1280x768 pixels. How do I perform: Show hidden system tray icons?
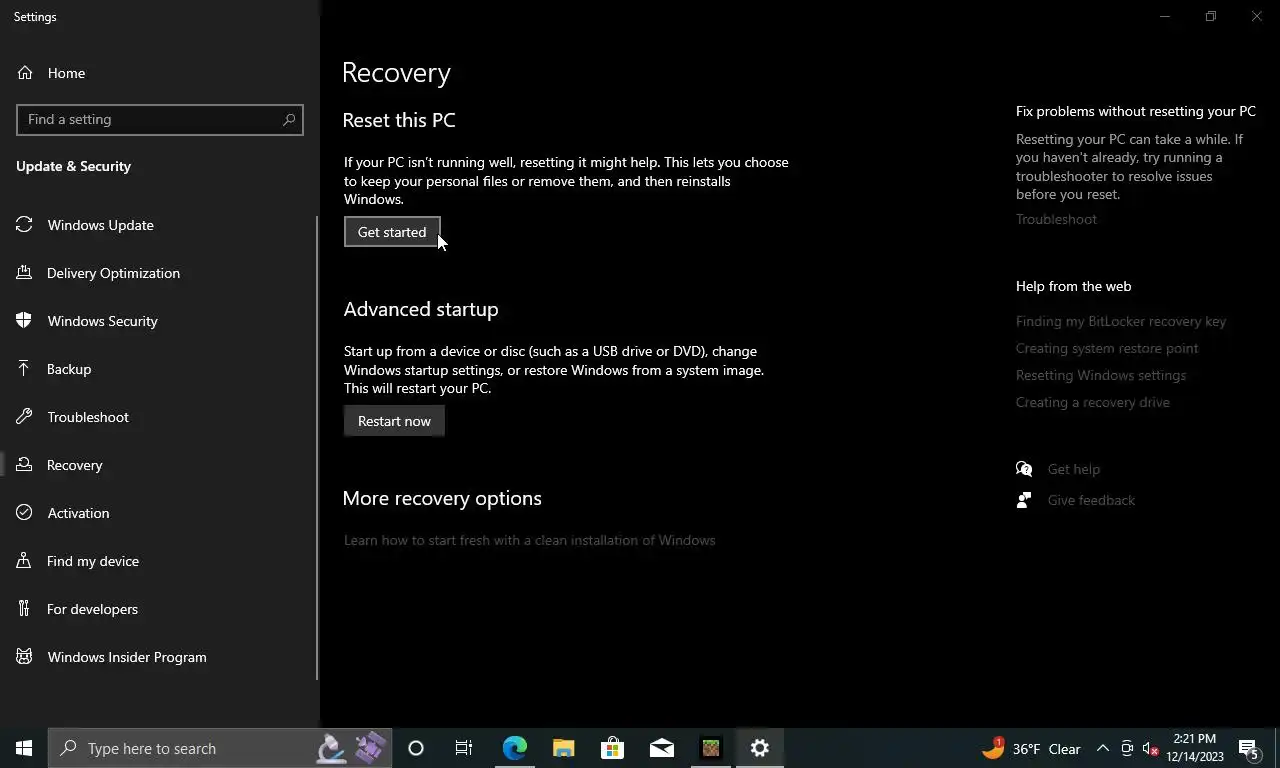pos(1103,748)
